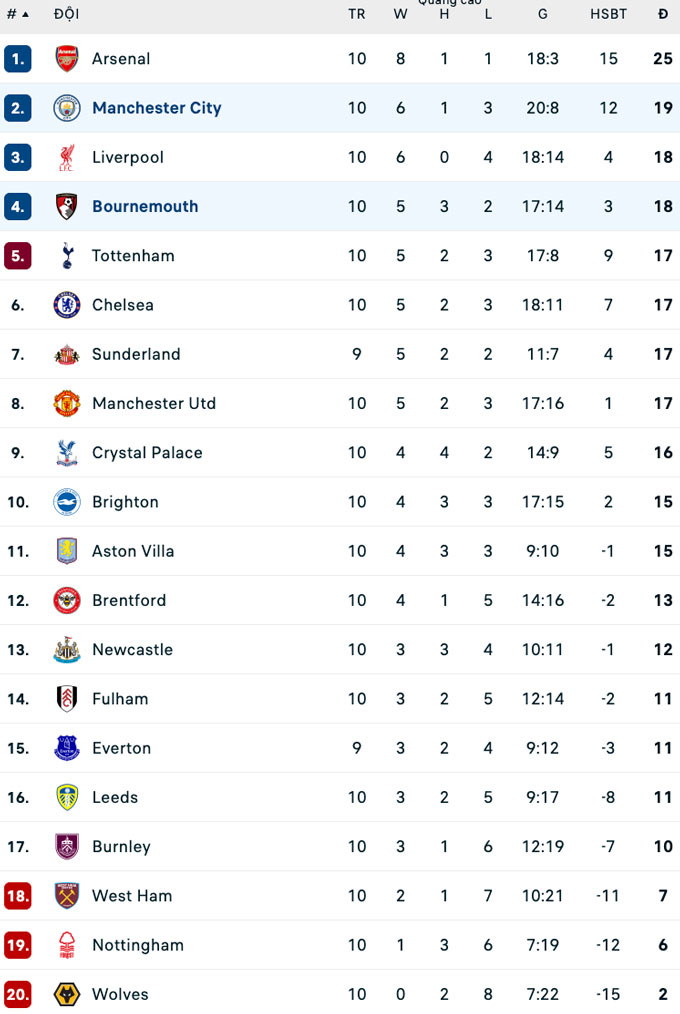Click the West Ham crest icon
Viewport: 680px width, 1014px height.
pyautogui.click(x=67, y=896)
